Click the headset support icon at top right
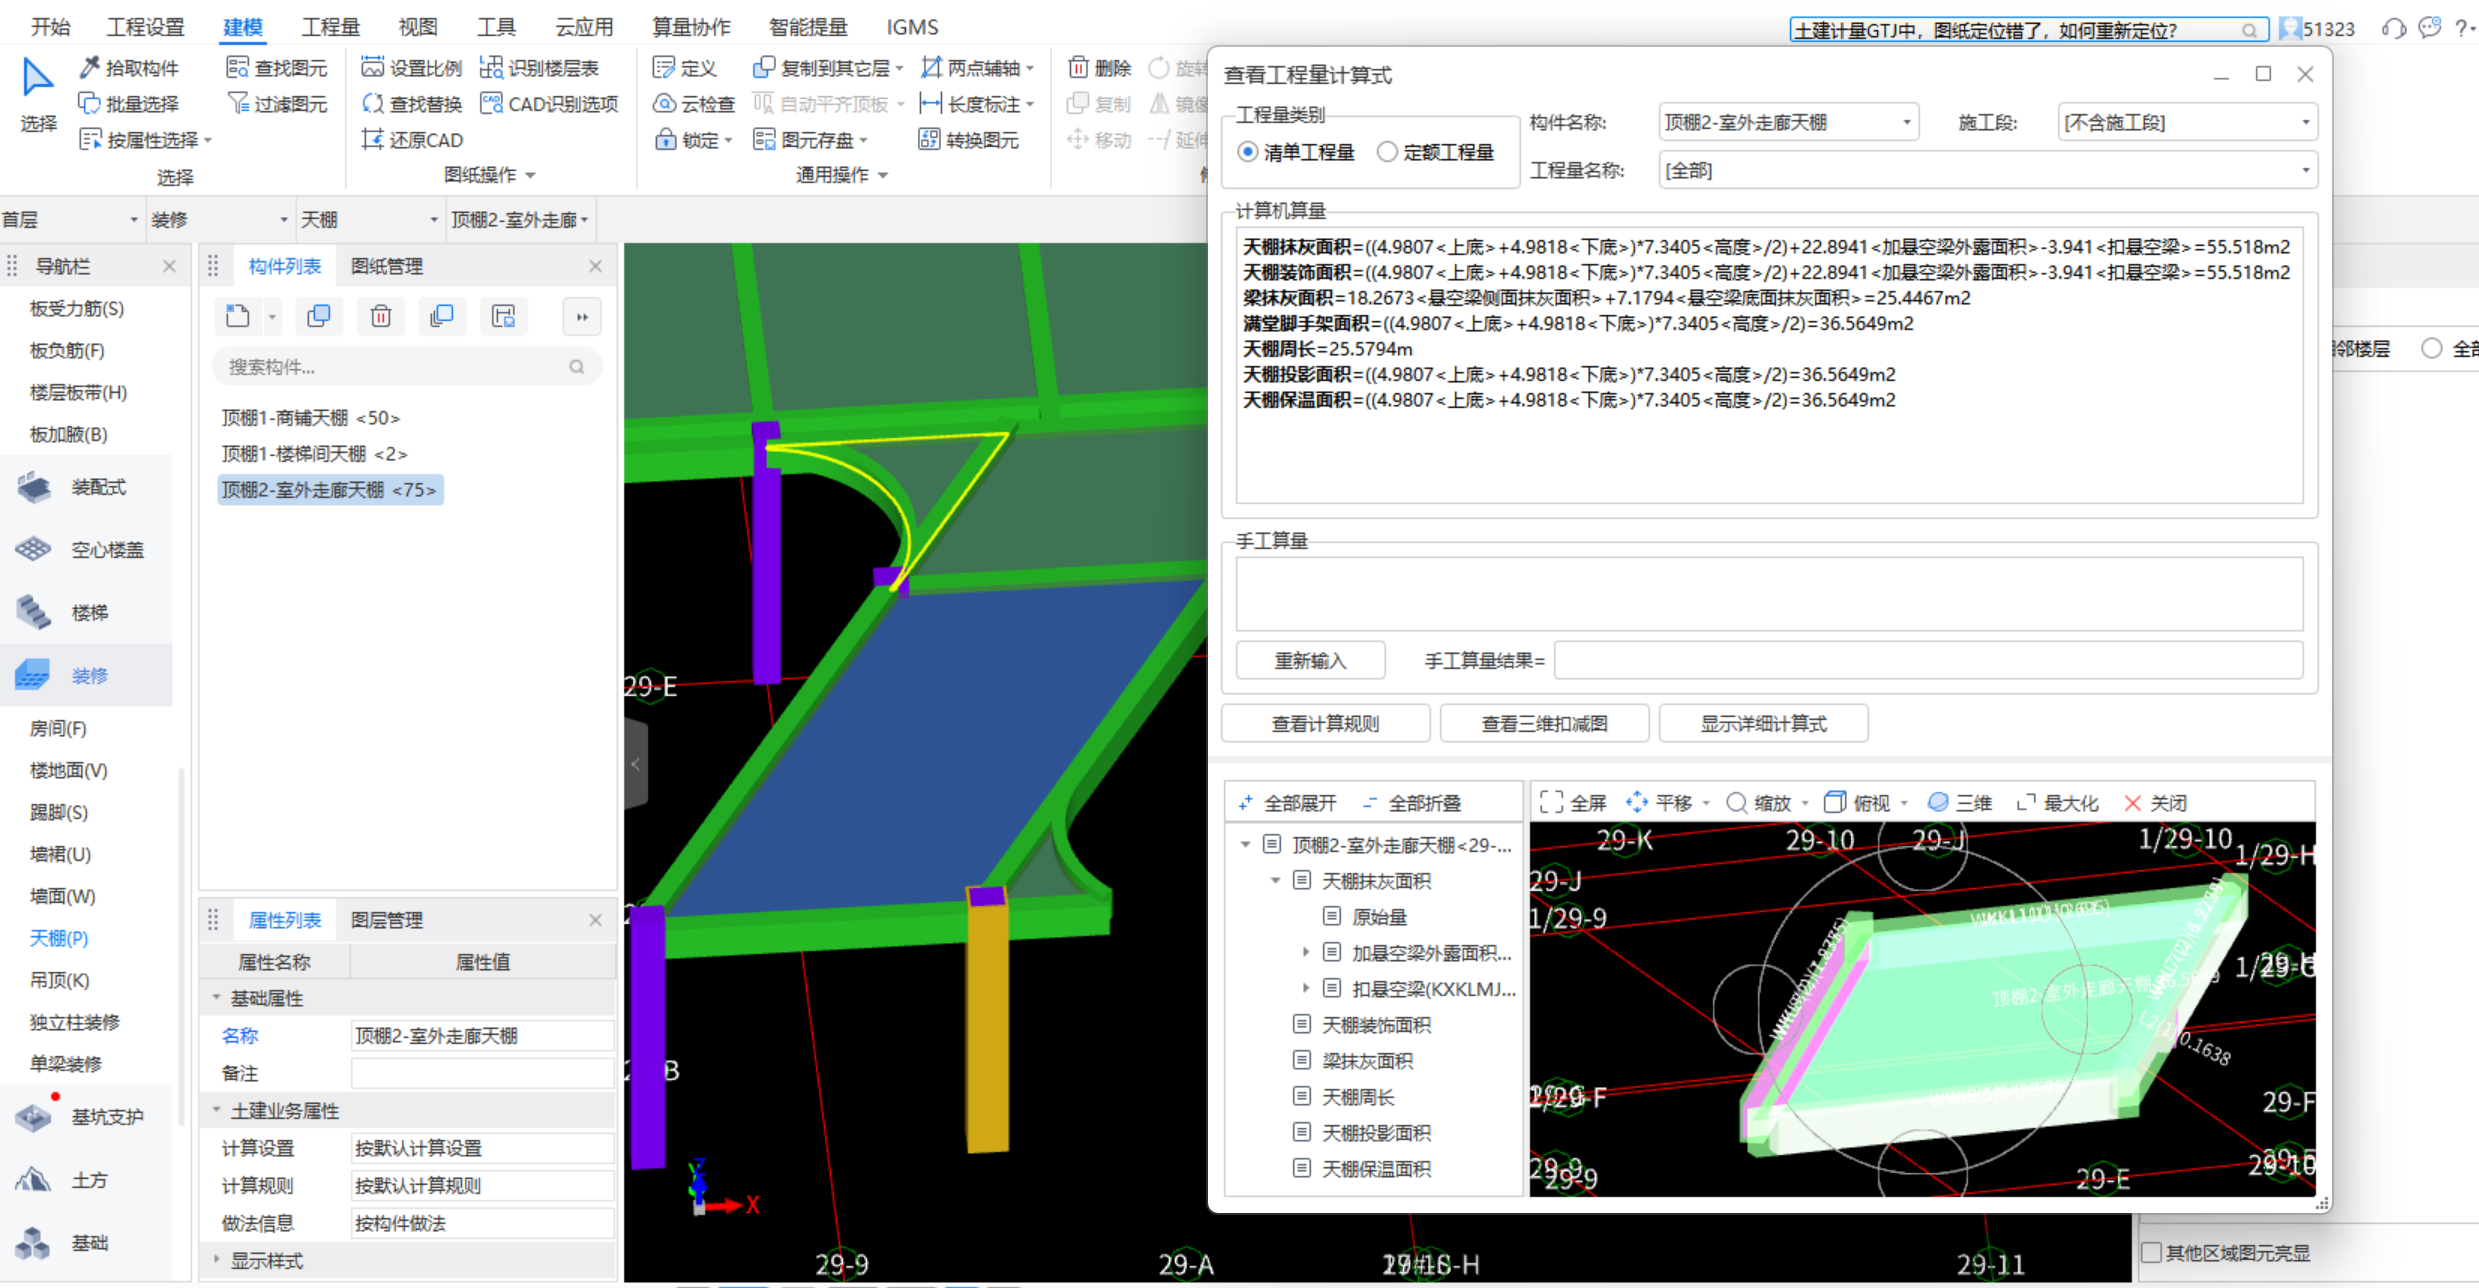Screen dimensions: 2479x1288 tap(2393, 28)
